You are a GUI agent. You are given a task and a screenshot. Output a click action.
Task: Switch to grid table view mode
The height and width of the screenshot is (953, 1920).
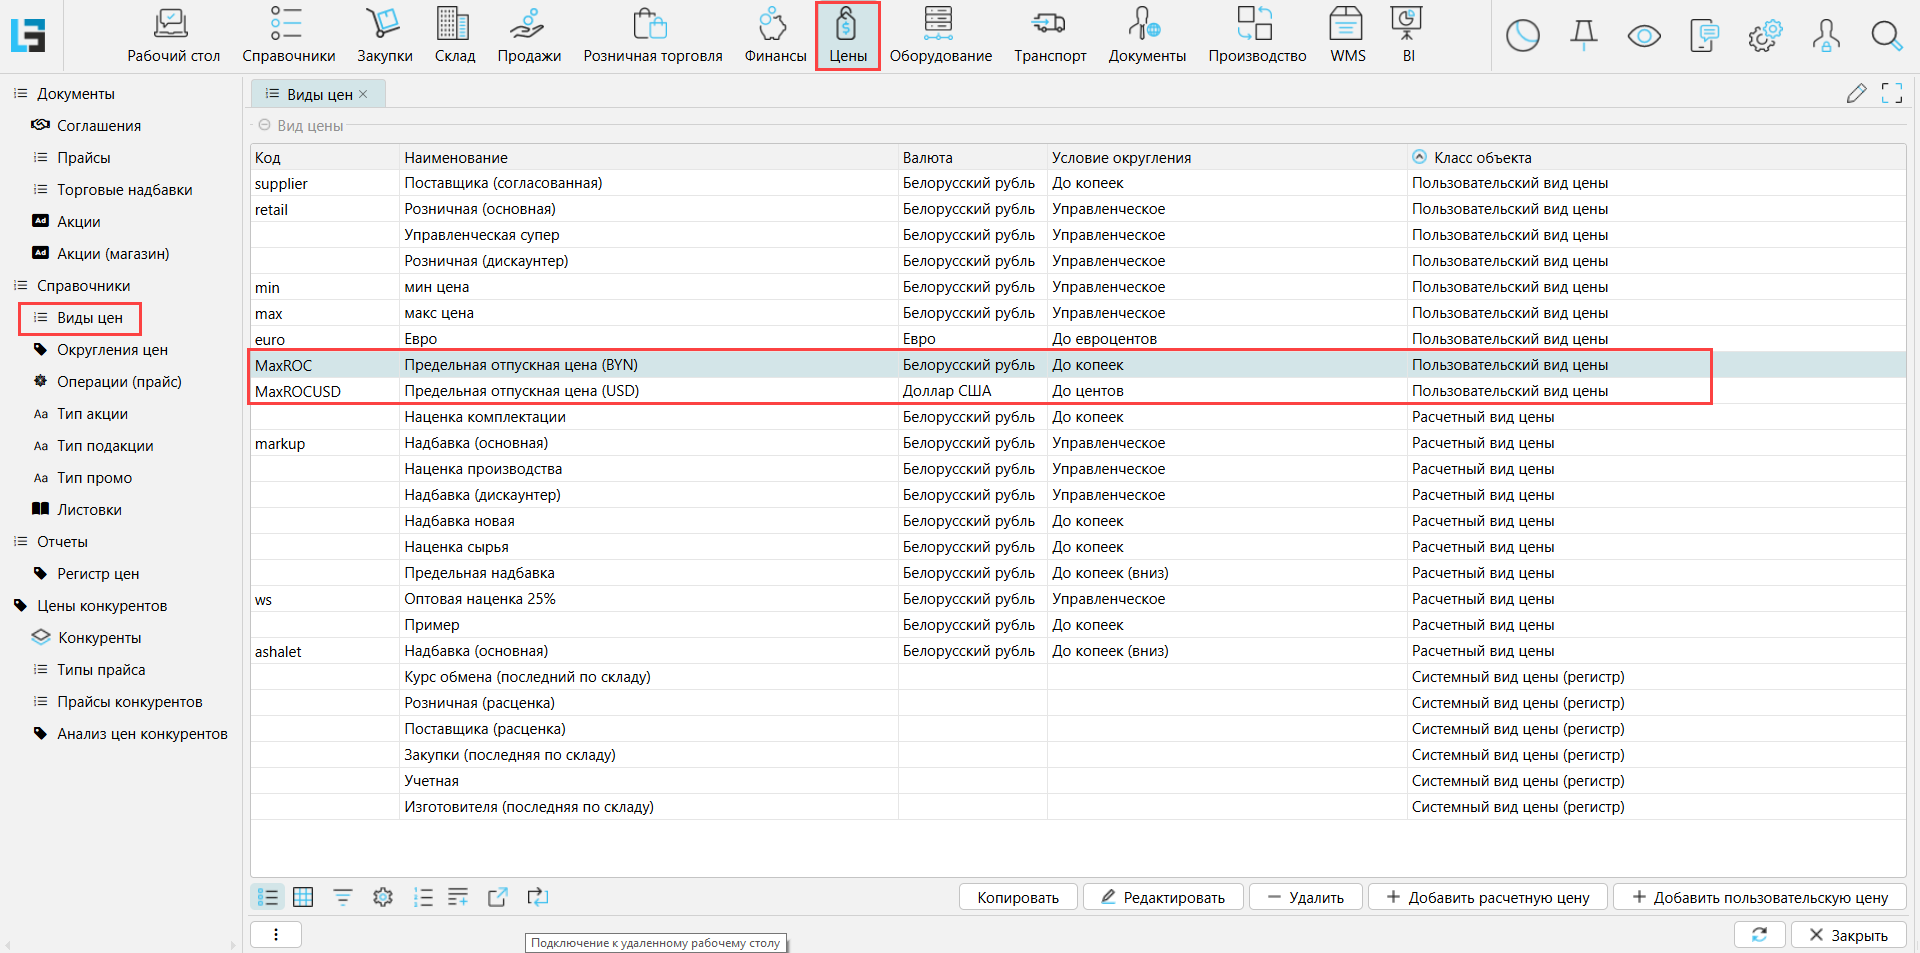(303, 897)
